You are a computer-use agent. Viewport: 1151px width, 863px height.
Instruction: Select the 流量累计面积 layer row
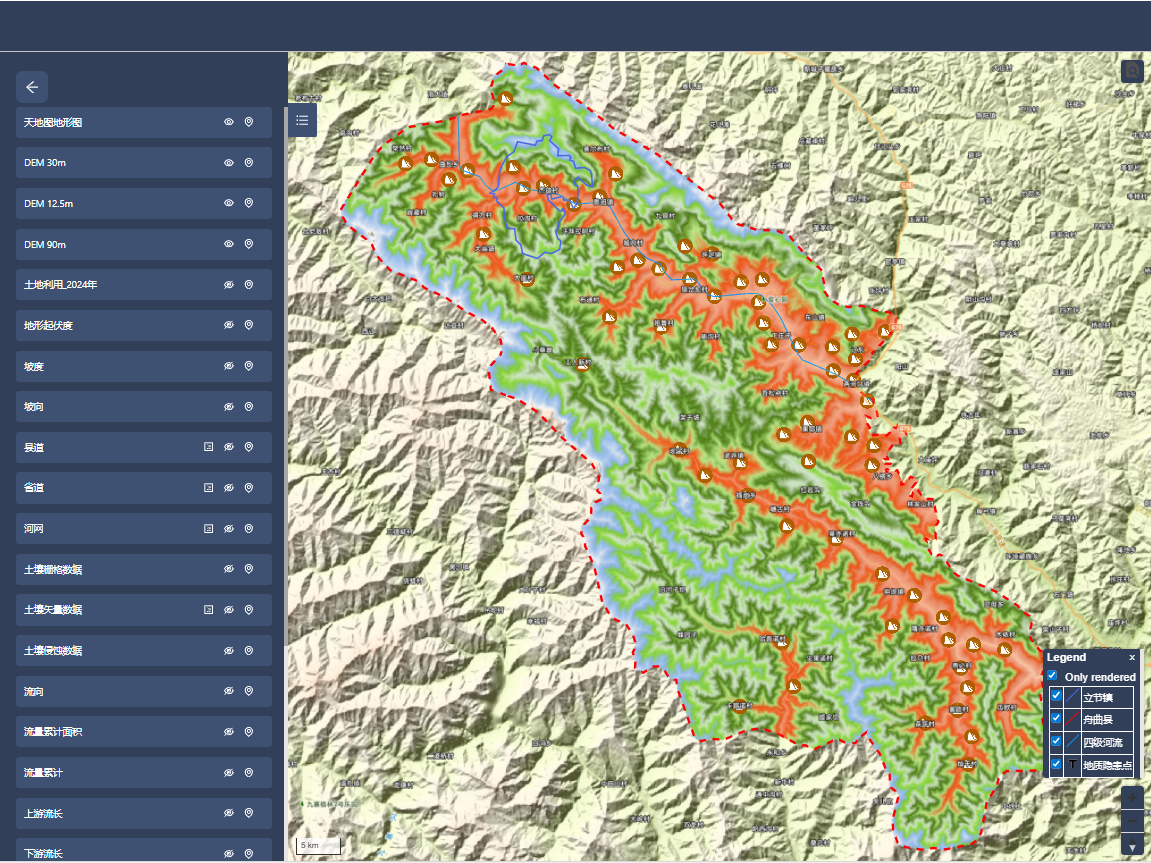[x=110, y=732]
